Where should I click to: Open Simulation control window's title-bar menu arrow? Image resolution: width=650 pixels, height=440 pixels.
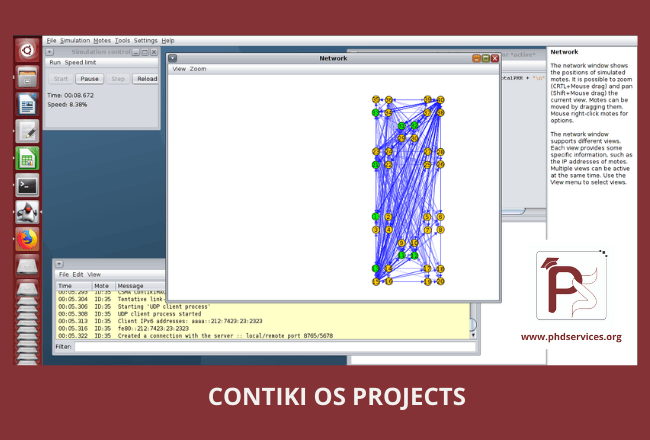pyautogui.click(x=49, y=52)
